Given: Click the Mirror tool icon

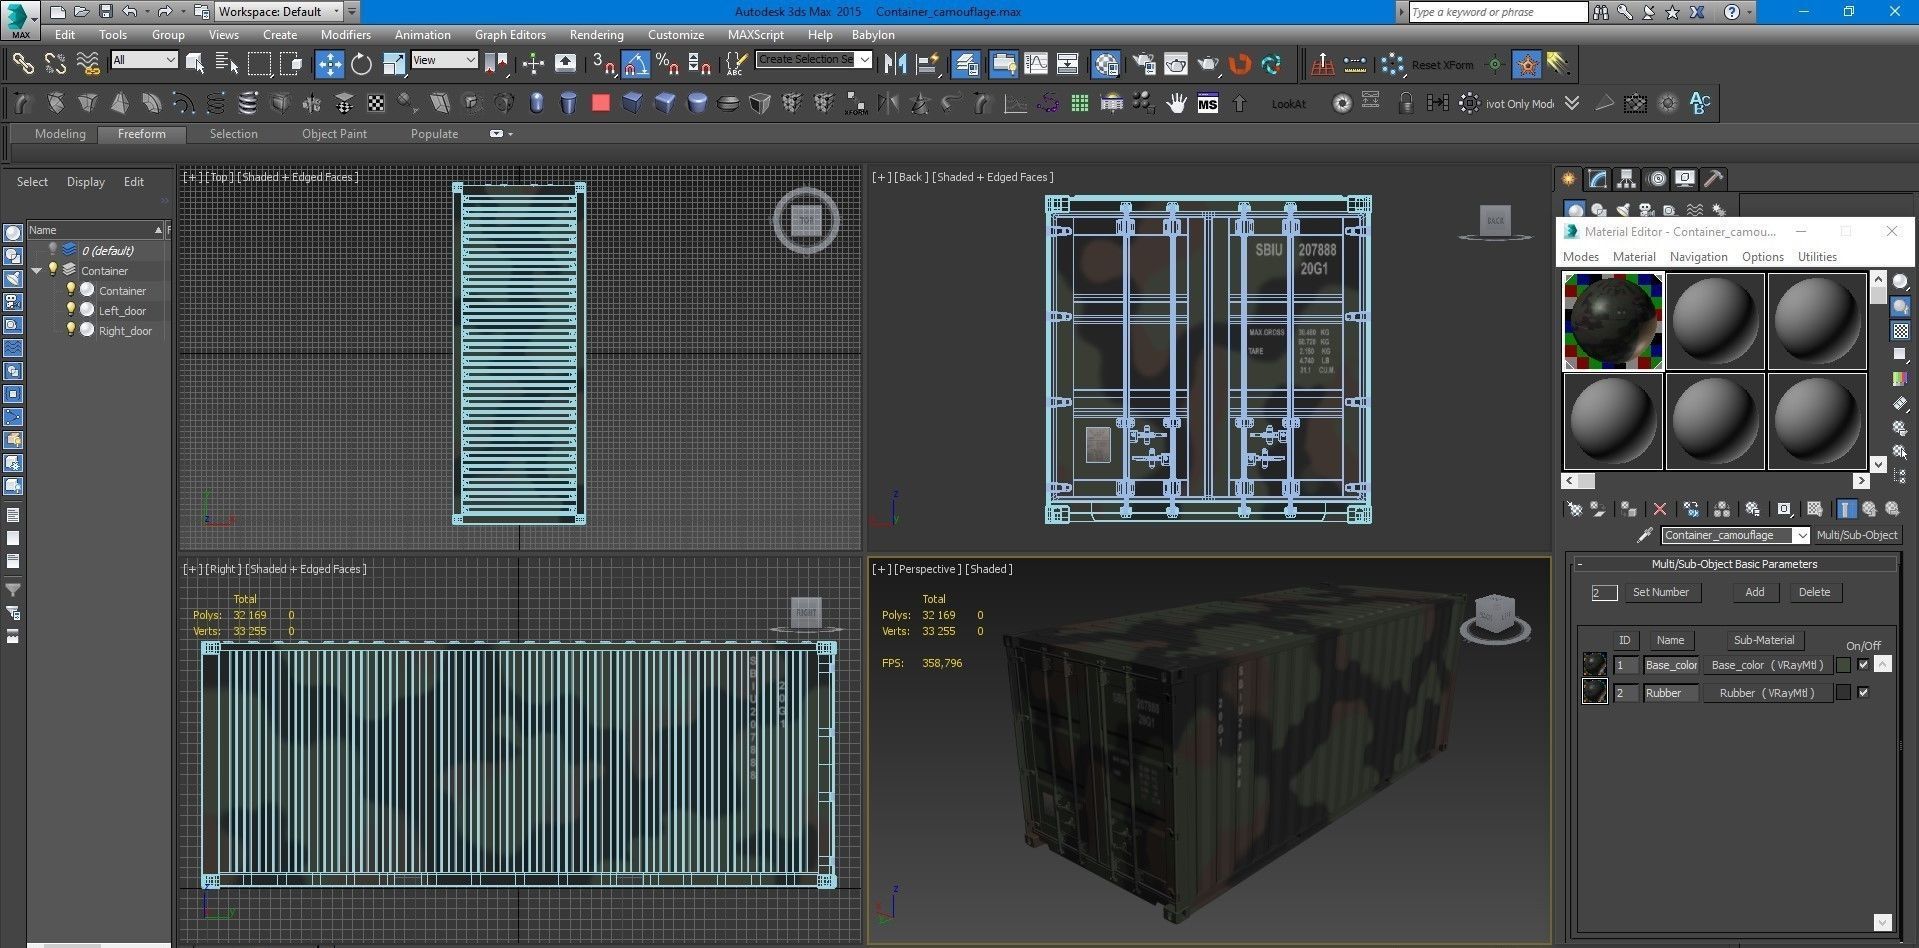Looking at the screenshot, I should tap(895, 65).
